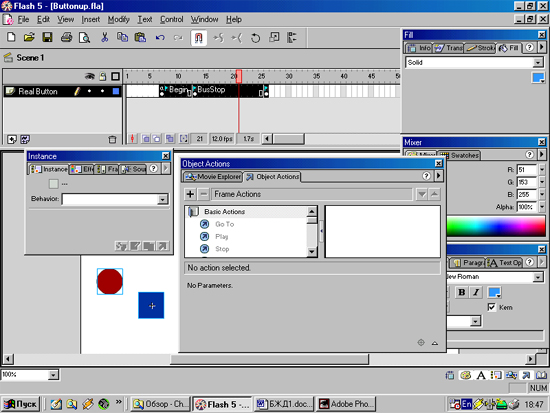Open Object Actions panel options arrow
Screen dimensions: 550x413
pyautogui.click(x=438, y=175)
